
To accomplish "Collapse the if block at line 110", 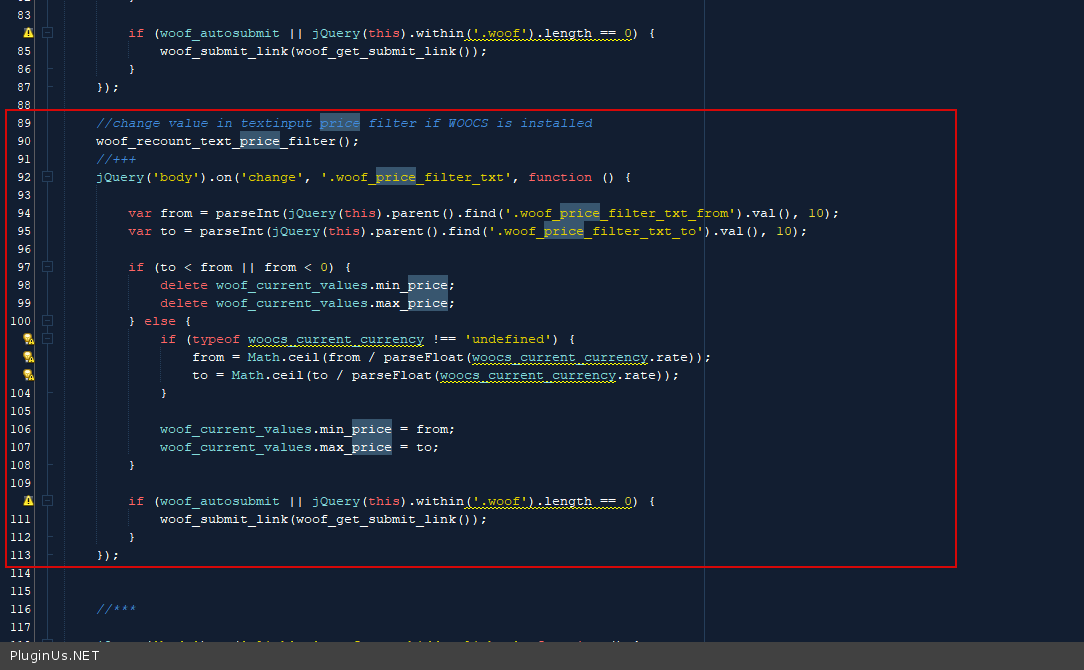I will (x=47, y=501).
